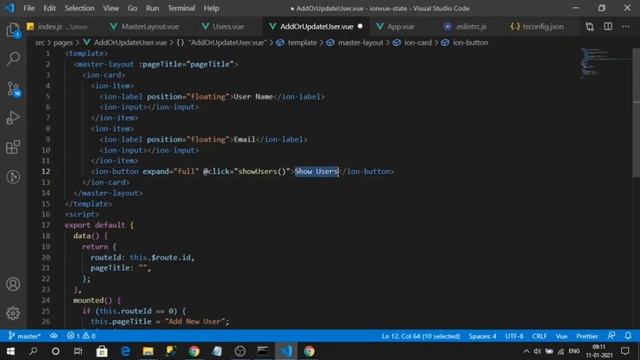Open Source Control view in activity bar

13,88
